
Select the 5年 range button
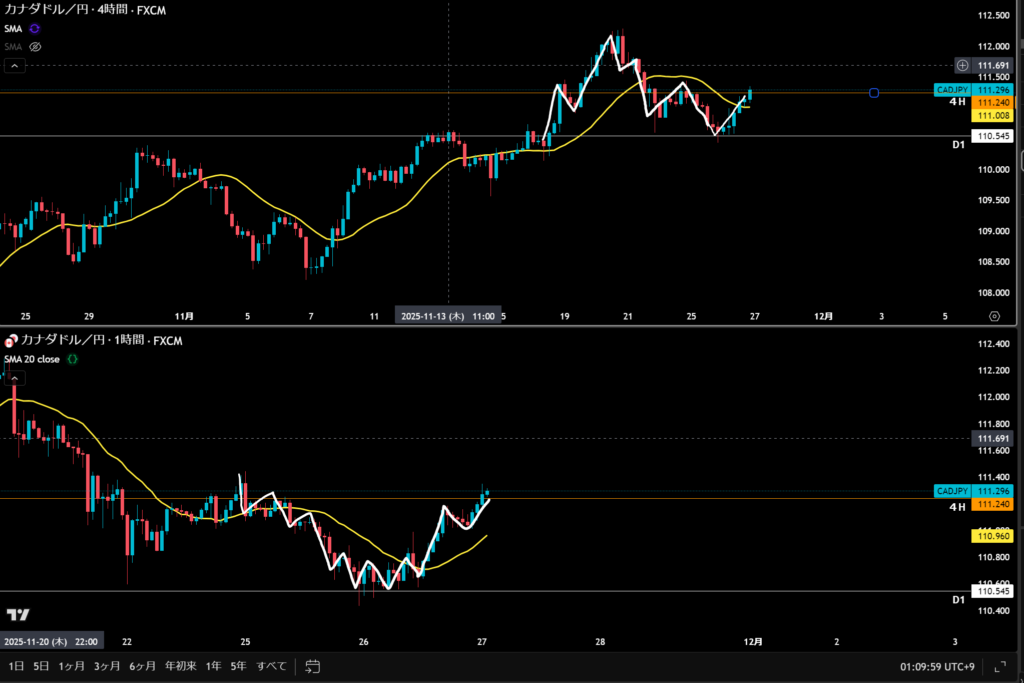coord(238,666)
